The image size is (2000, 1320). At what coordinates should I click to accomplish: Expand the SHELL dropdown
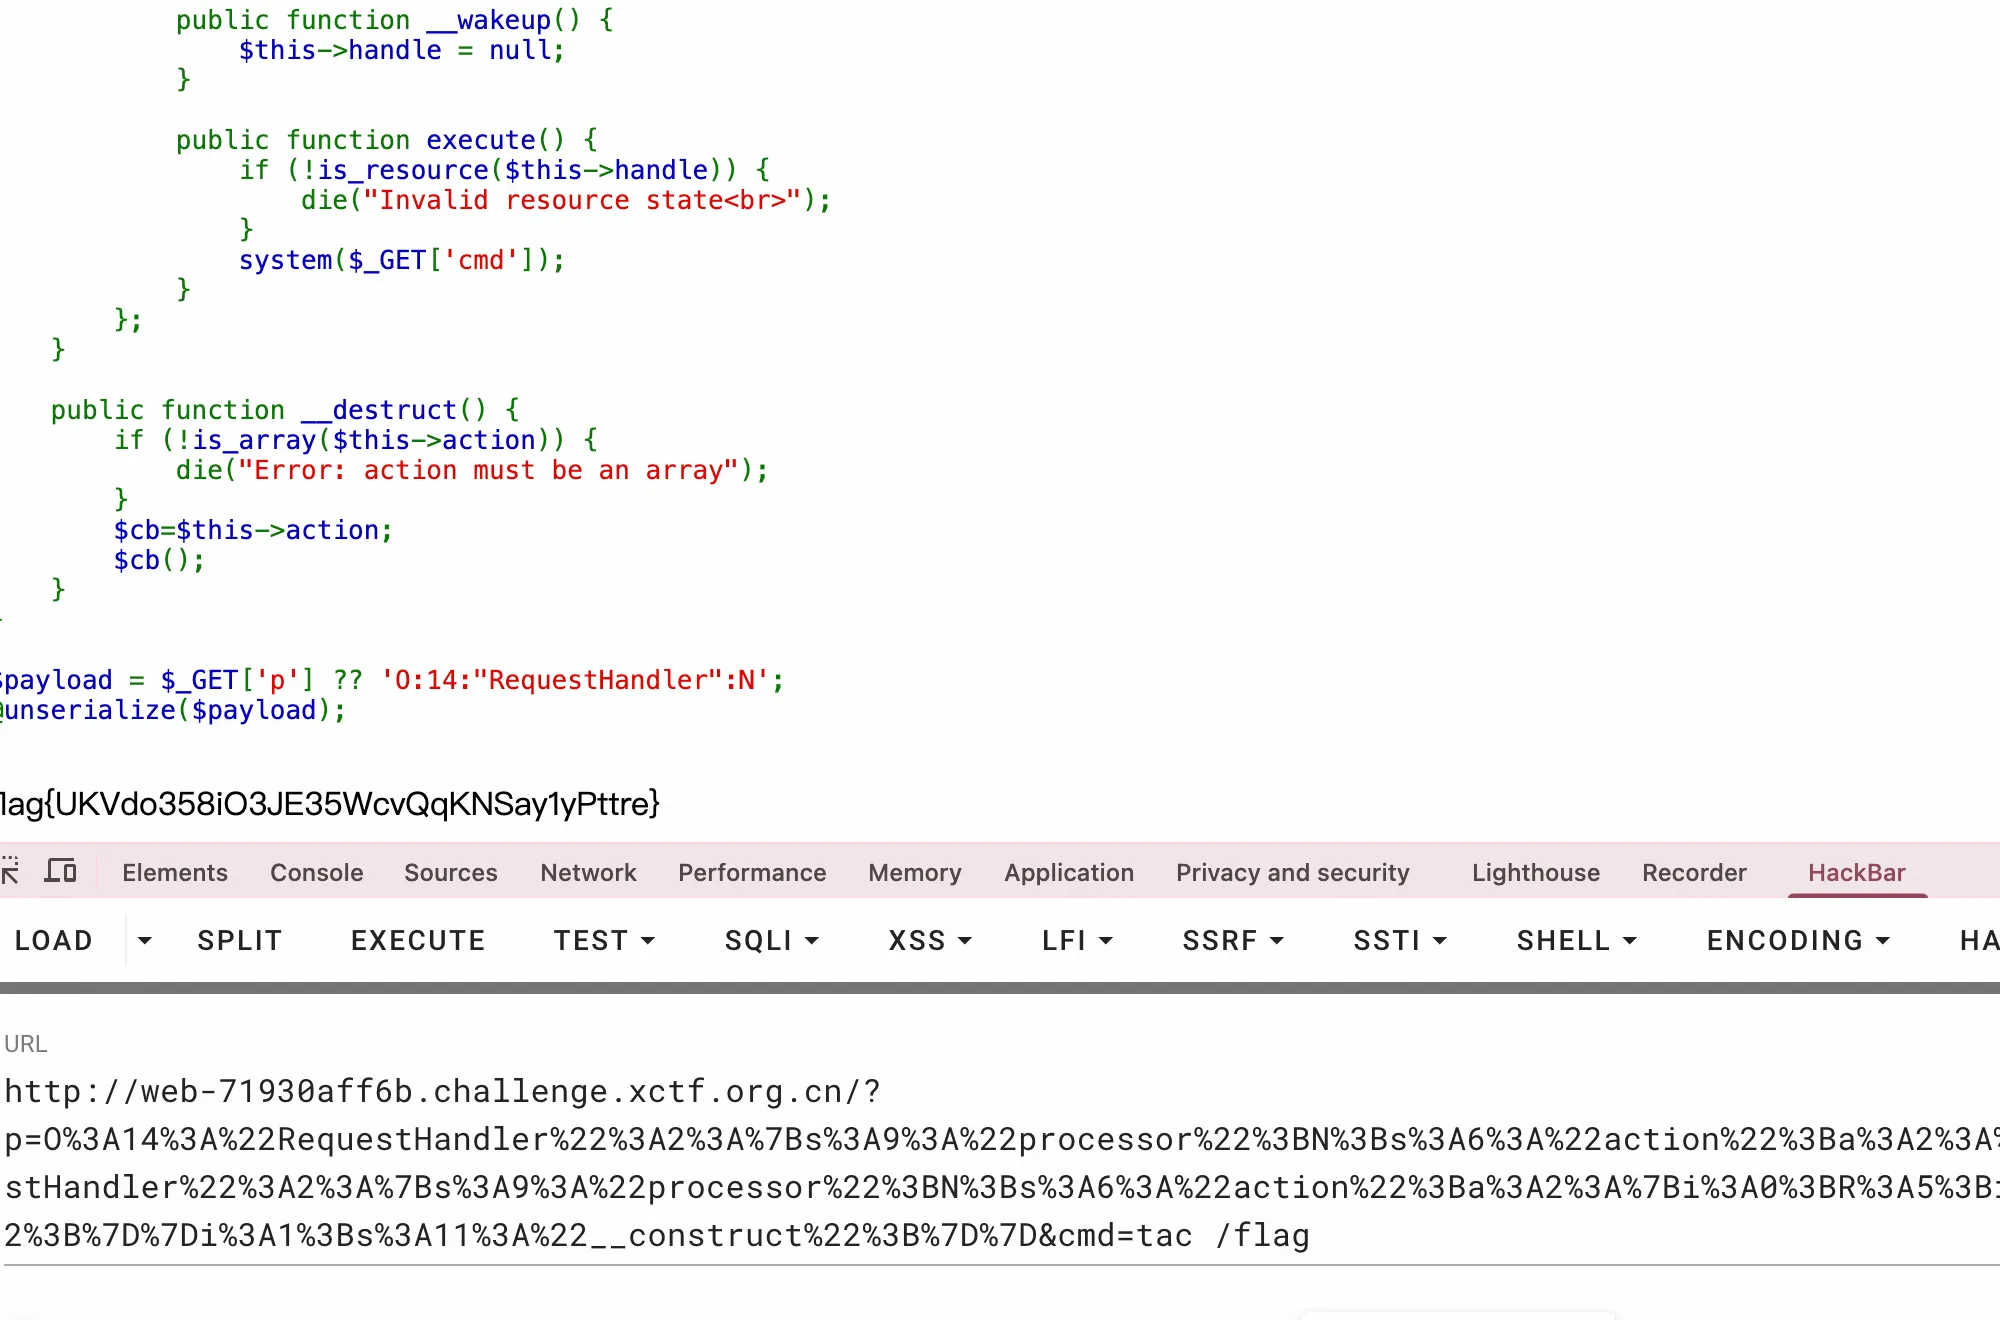tap(1576, 941)
